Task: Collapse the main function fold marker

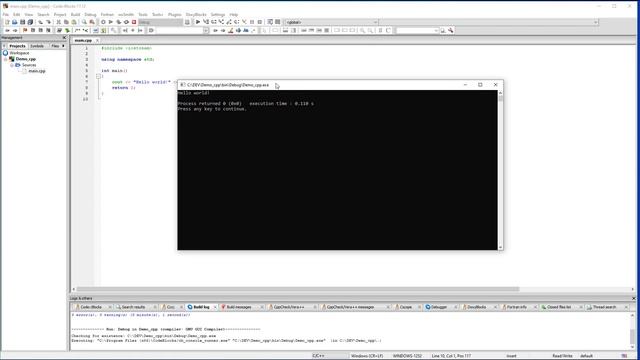Action: click(98, 76)
